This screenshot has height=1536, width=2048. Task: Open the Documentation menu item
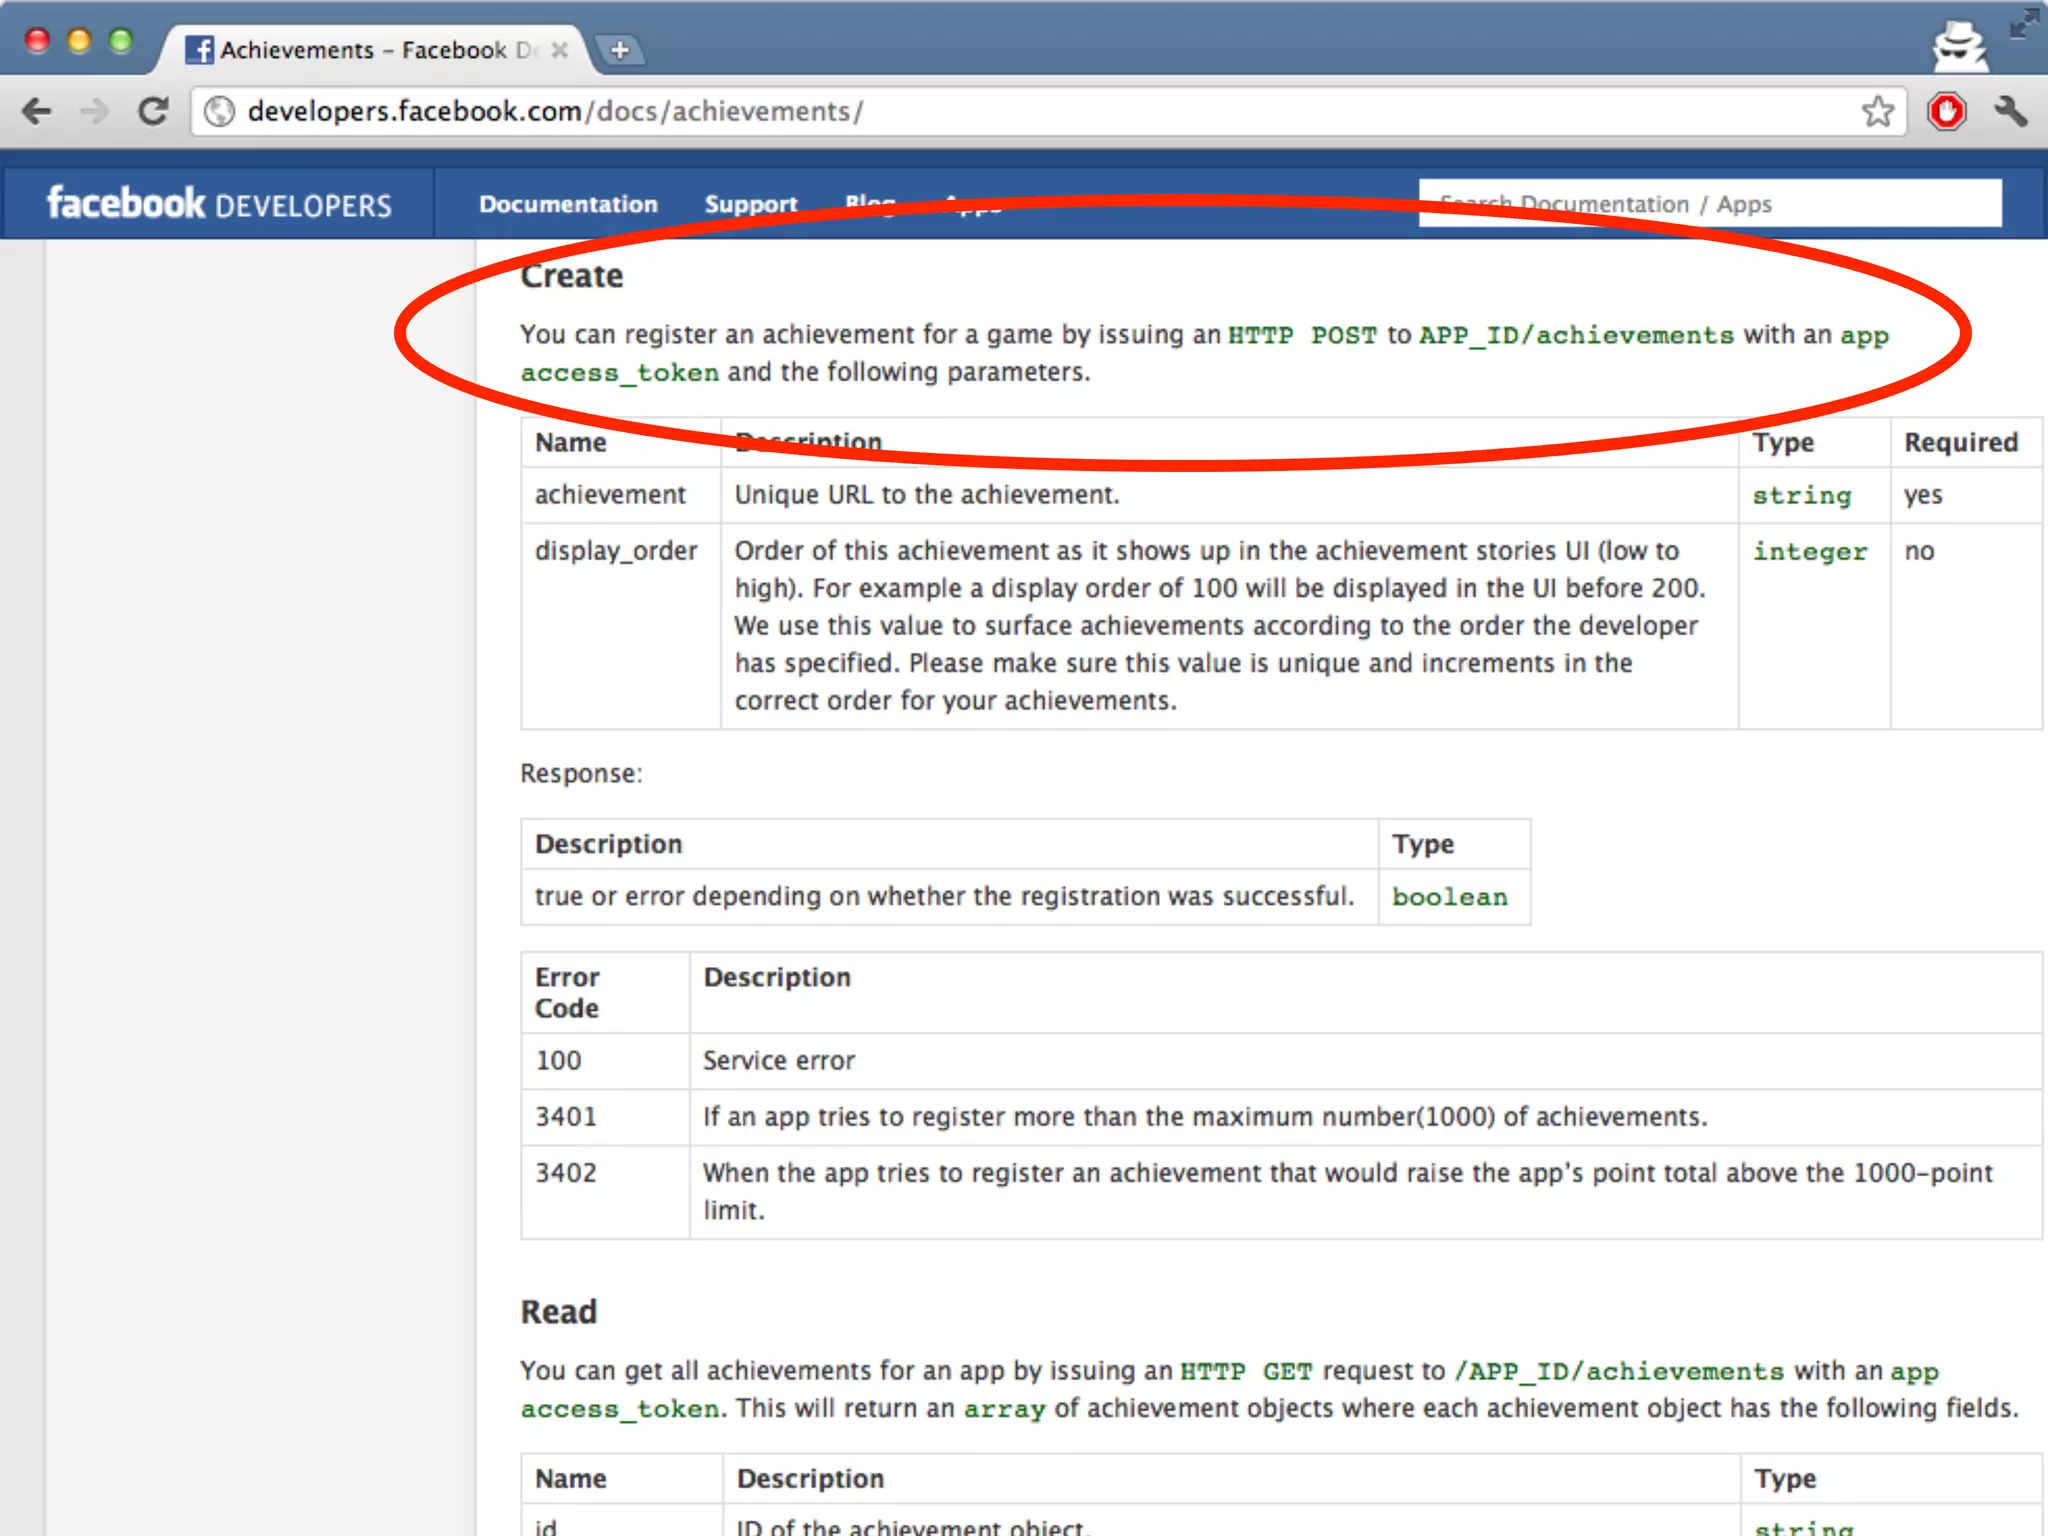[568, 204]
